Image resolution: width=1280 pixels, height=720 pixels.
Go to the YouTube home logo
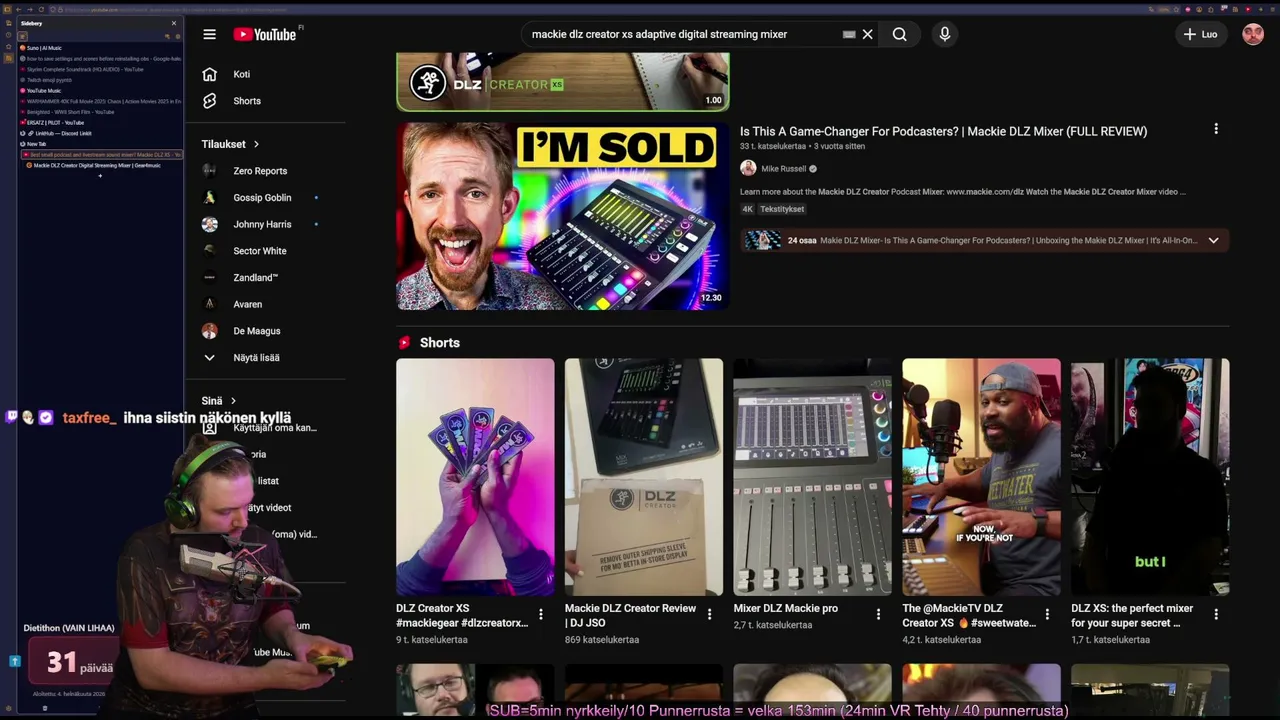click(265, 34)
